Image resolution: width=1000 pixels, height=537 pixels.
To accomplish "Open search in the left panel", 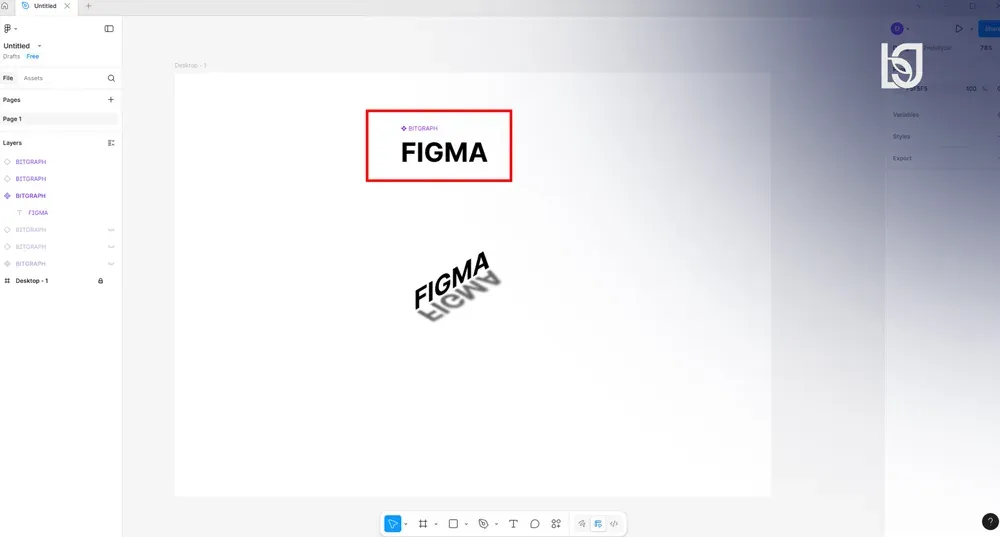I will tap(112, 78).
